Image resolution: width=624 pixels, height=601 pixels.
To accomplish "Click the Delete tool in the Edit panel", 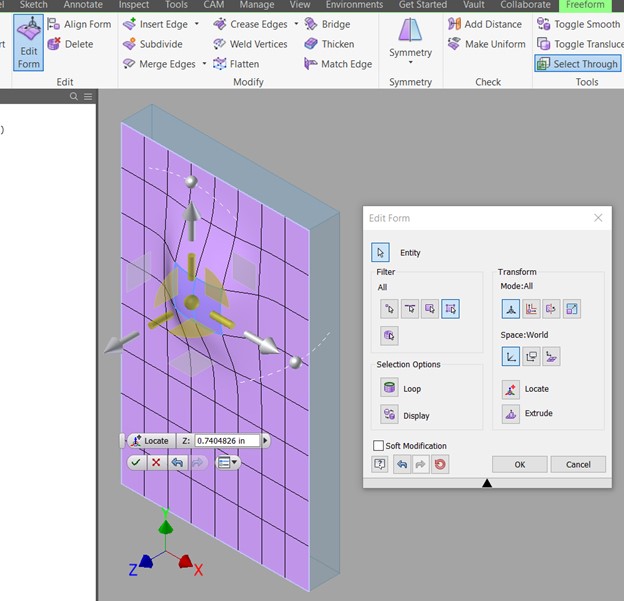I will click(70, 44).
